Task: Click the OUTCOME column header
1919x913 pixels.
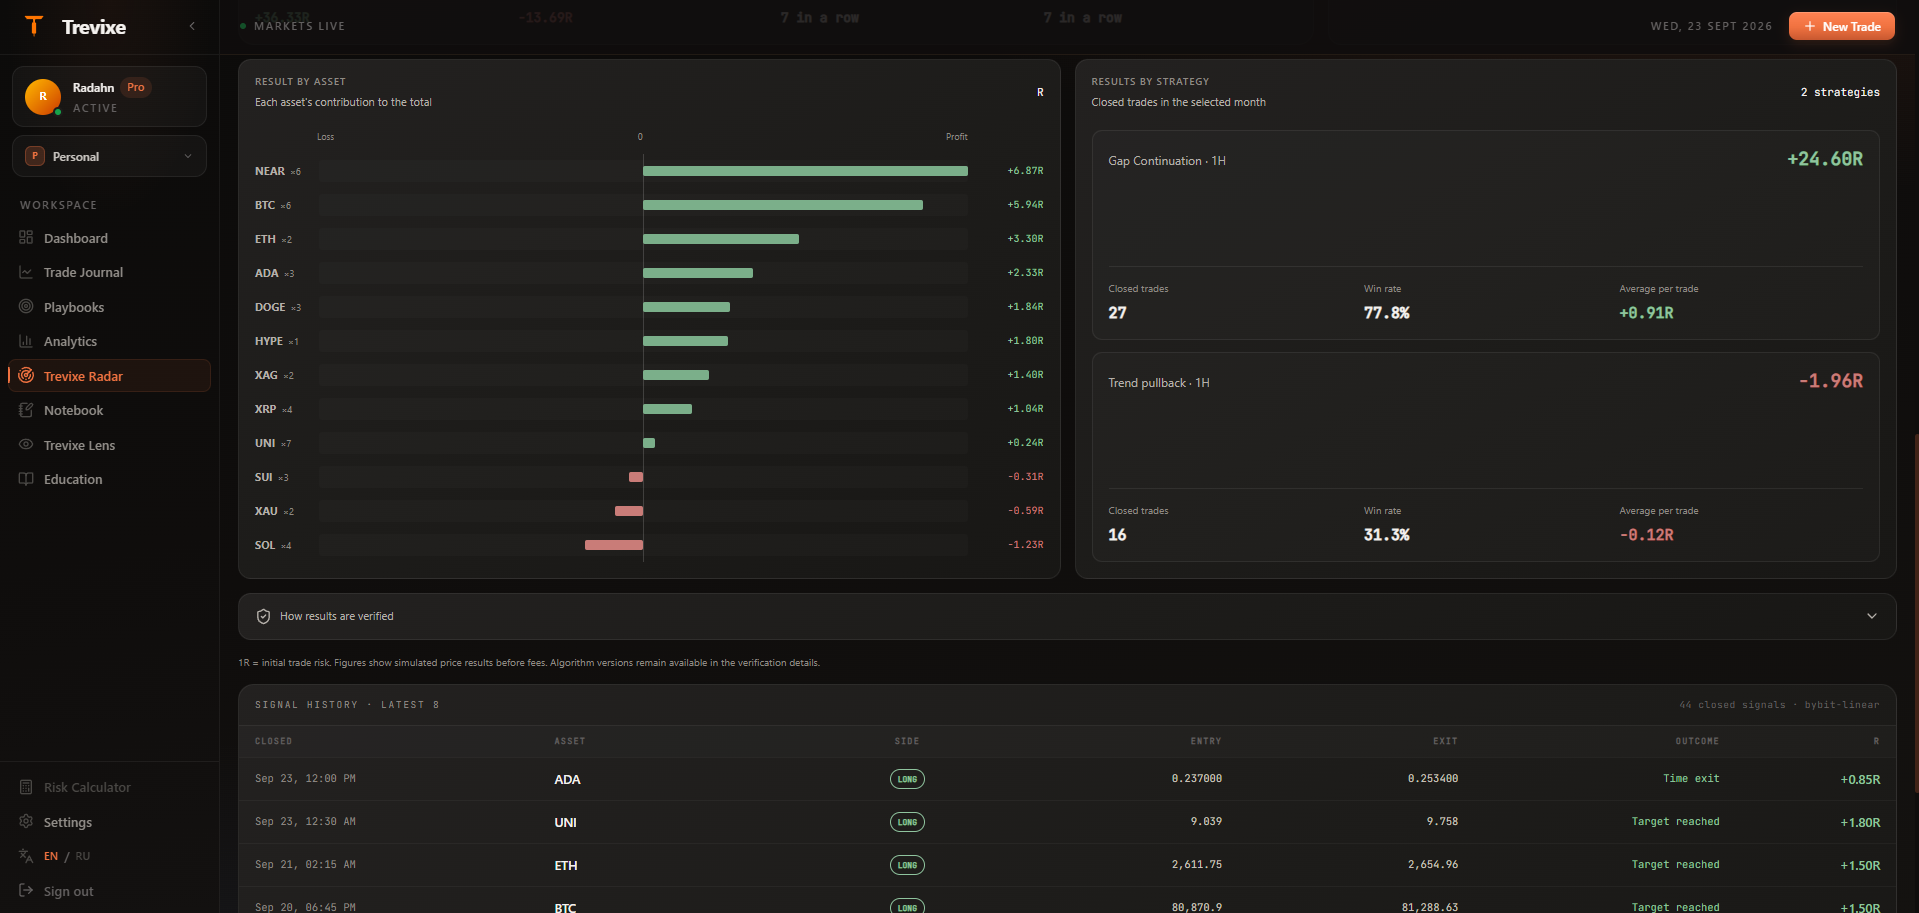Action: coord(1697,741)
